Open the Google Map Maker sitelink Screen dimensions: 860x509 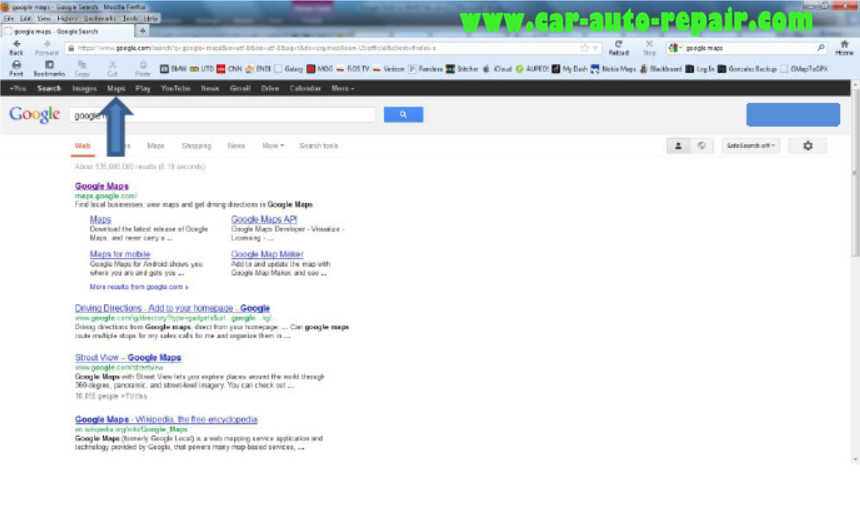tap(267, 254)
